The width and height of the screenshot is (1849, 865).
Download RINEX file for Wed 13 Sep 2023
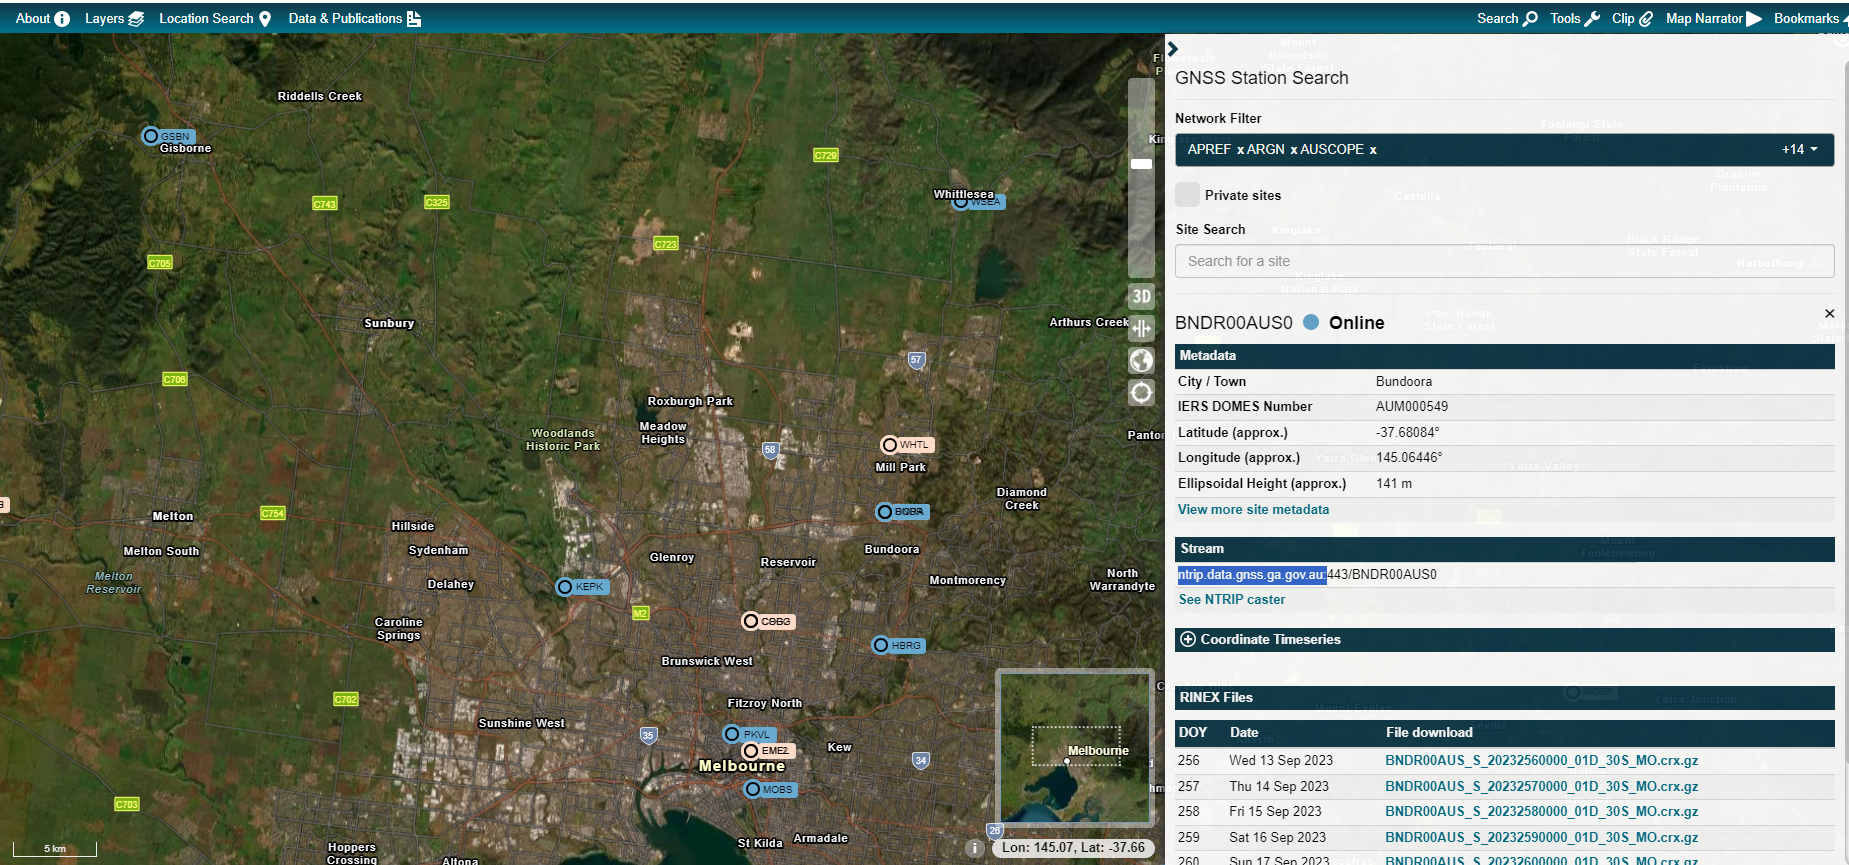[x=1541, y=761]
